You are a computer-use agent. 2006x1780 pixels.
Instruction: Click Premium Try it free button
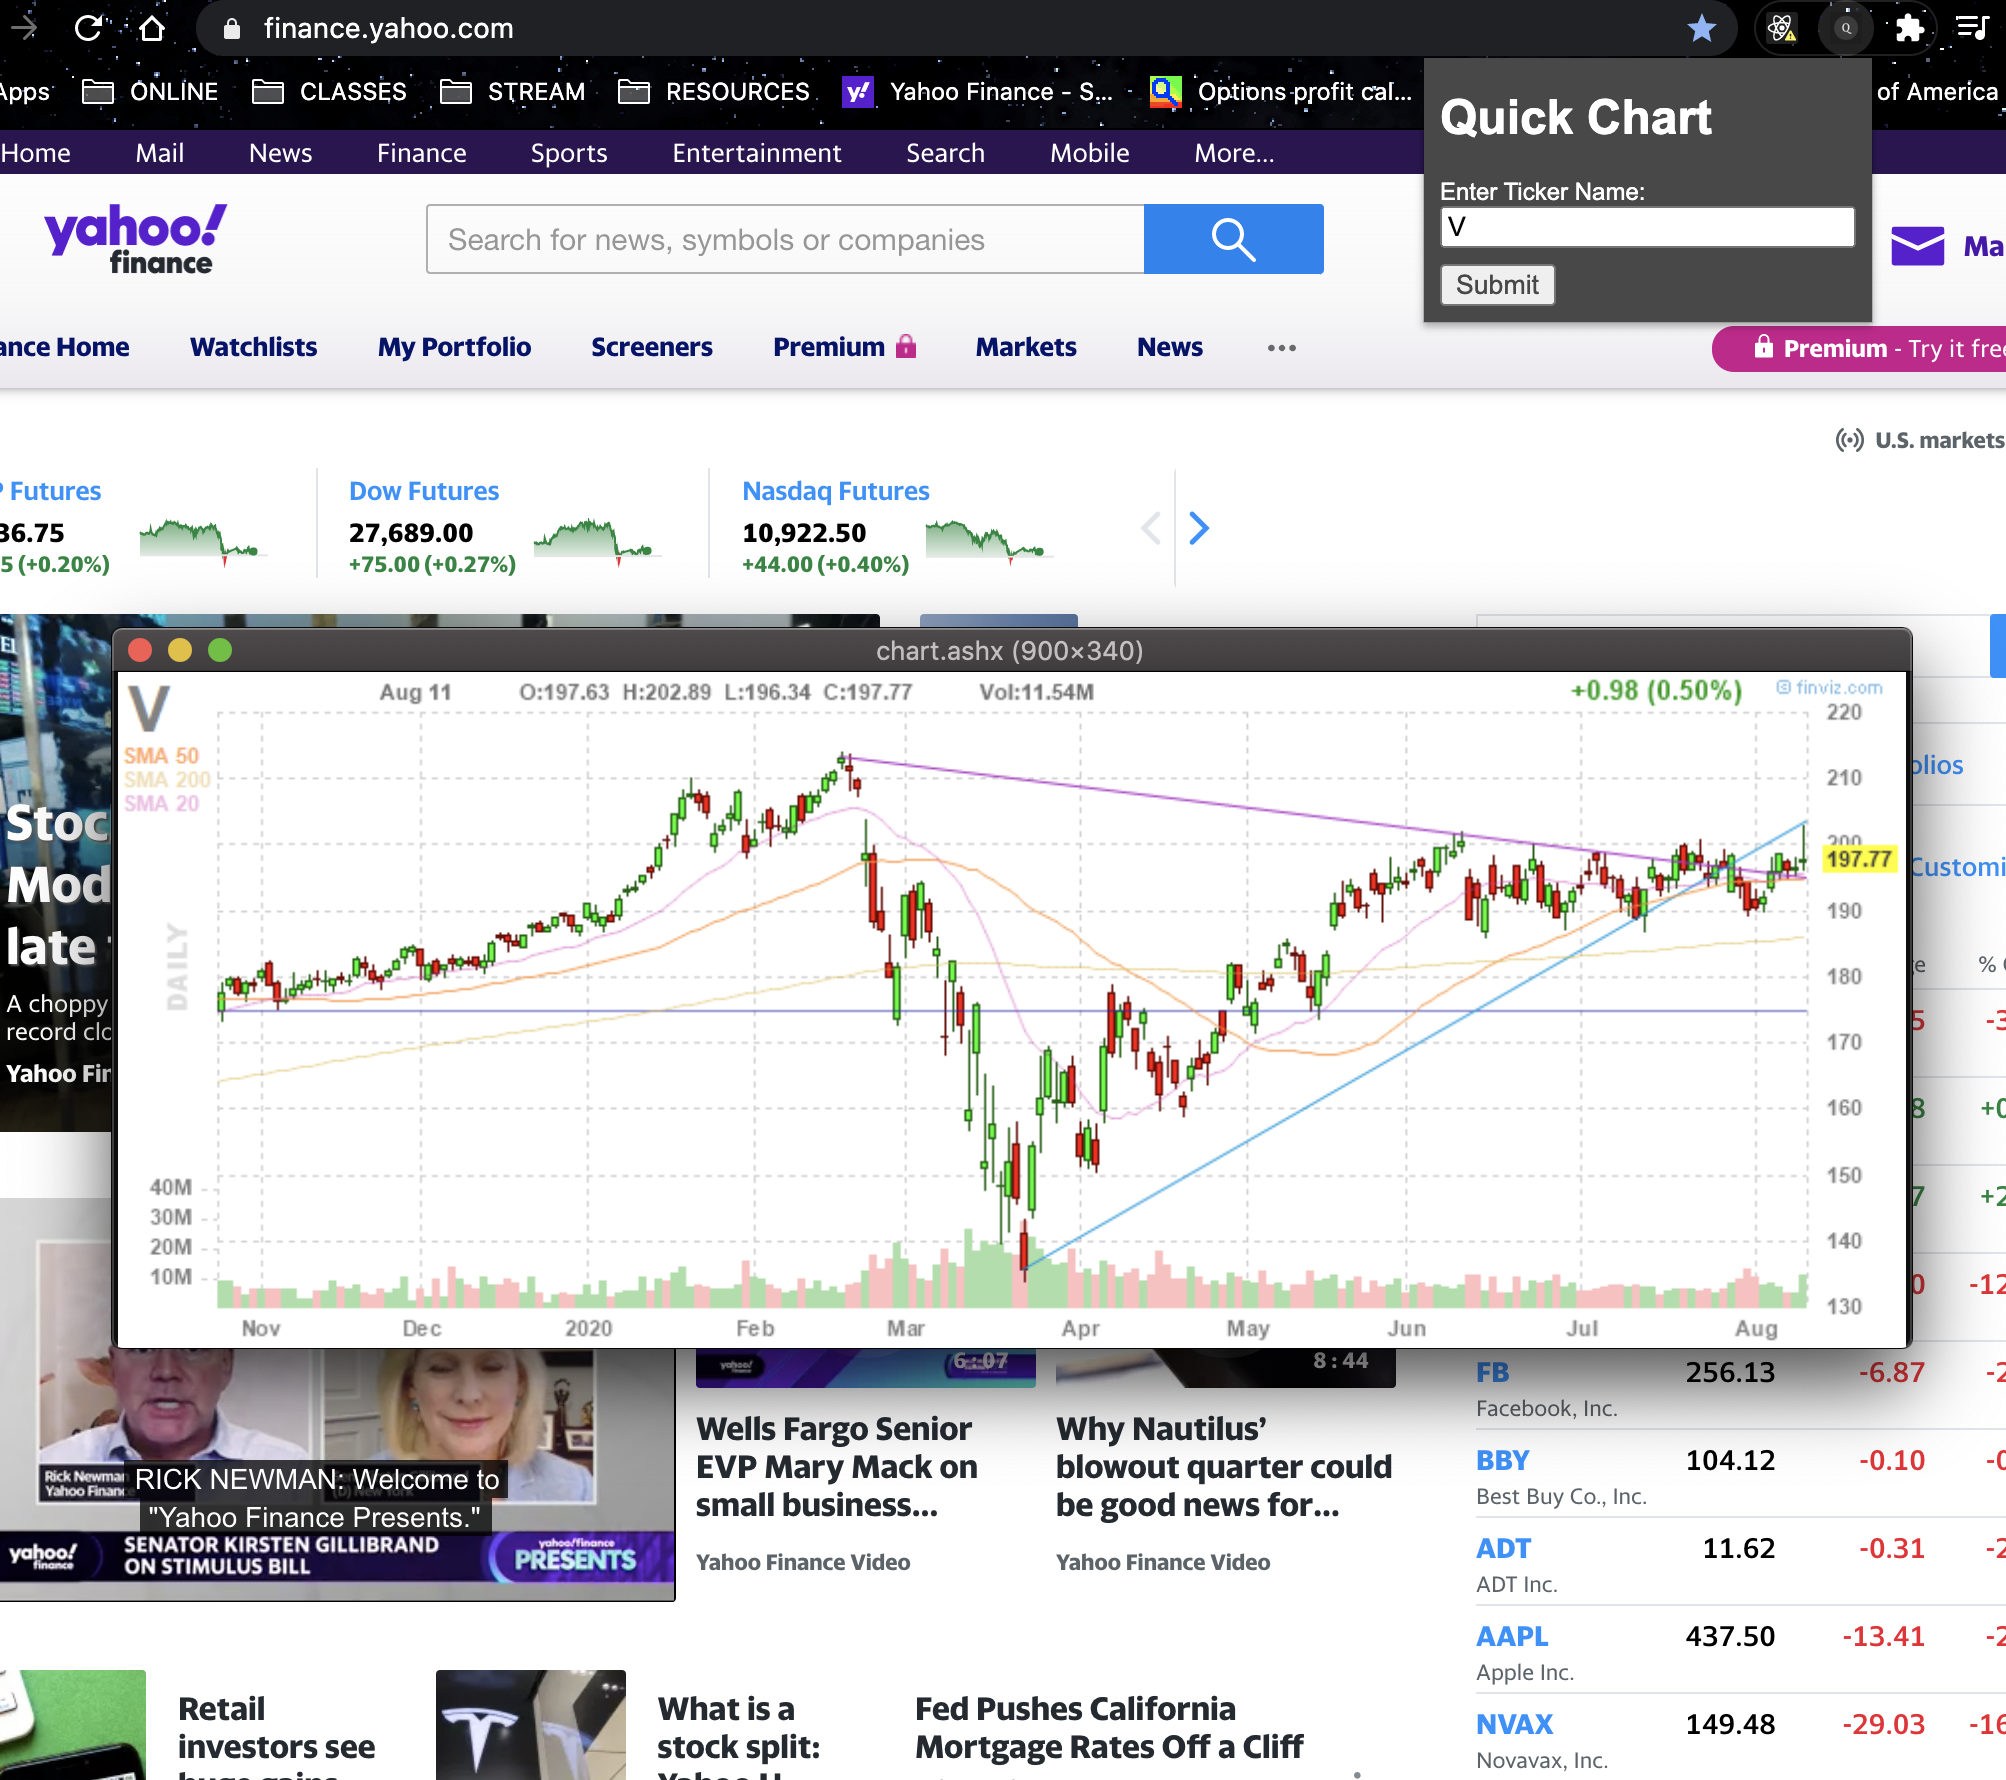[1860, 348]
